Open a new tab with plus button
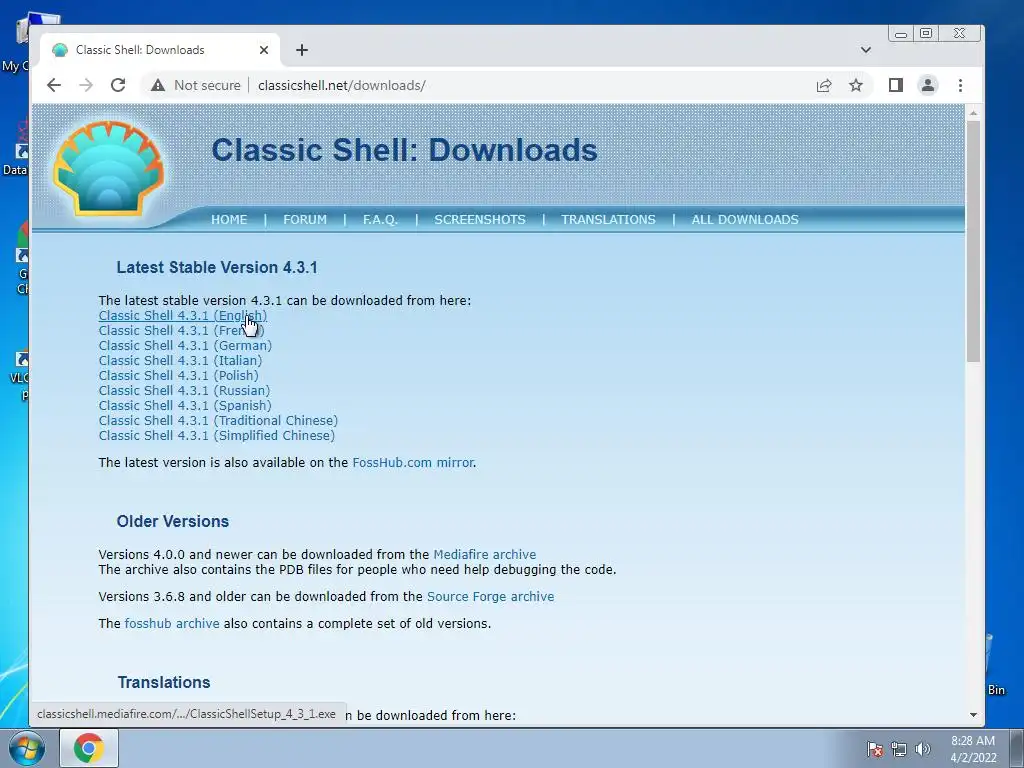 pos(302,50)
